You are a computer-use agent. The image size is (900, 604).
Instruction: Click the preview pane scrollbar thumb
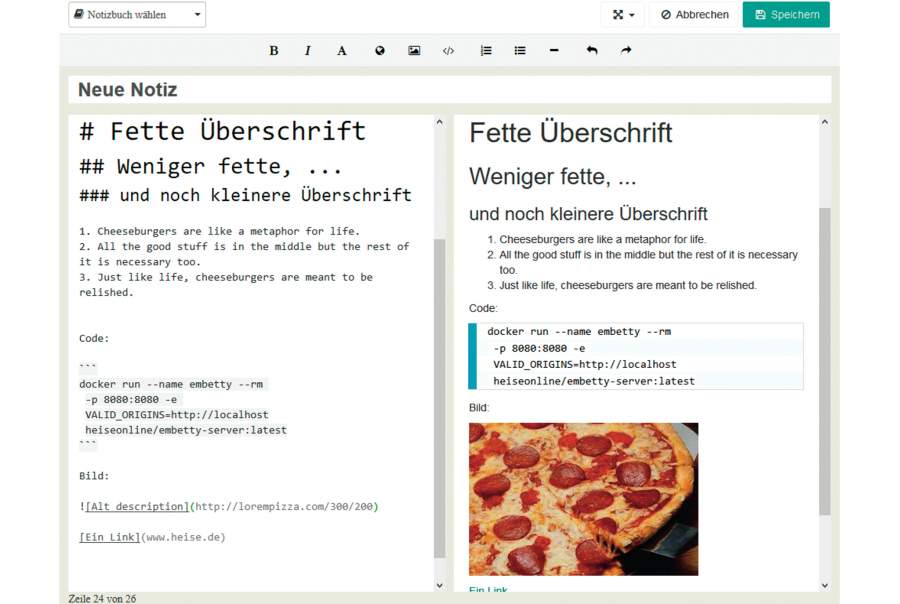coord(825,362)
